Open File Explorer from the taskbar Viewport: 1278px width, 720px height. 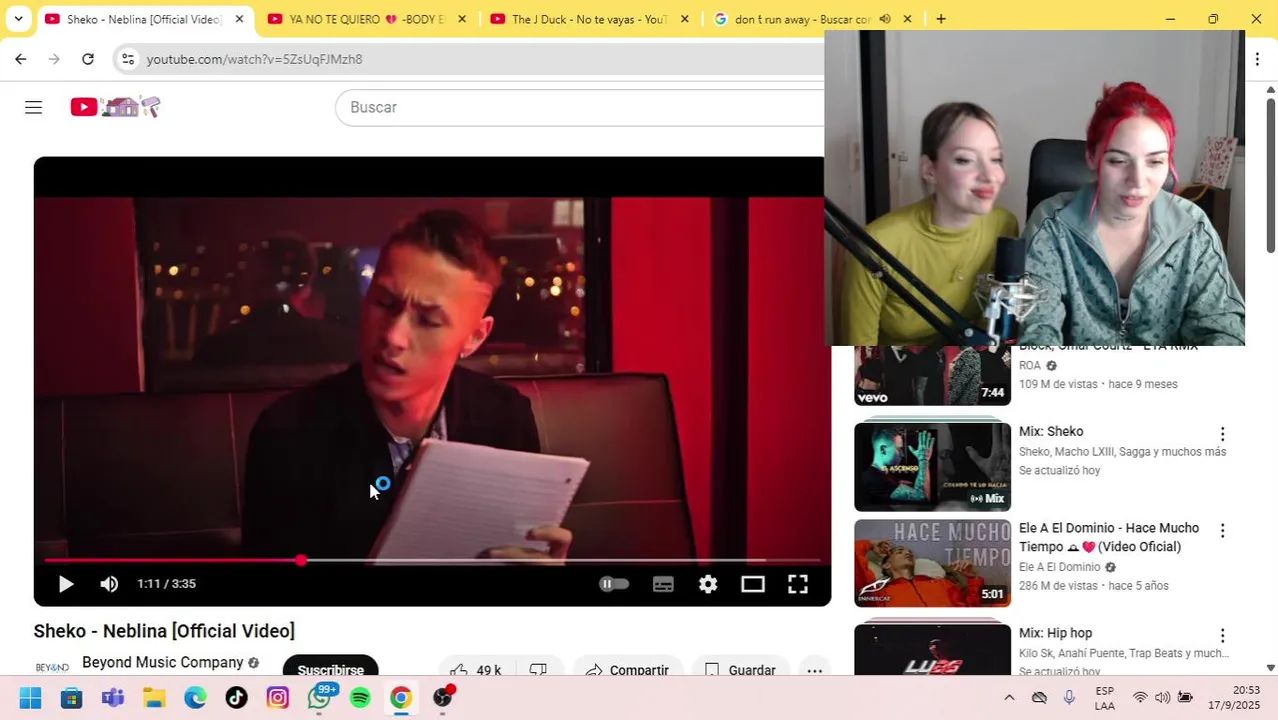point(153,698)
